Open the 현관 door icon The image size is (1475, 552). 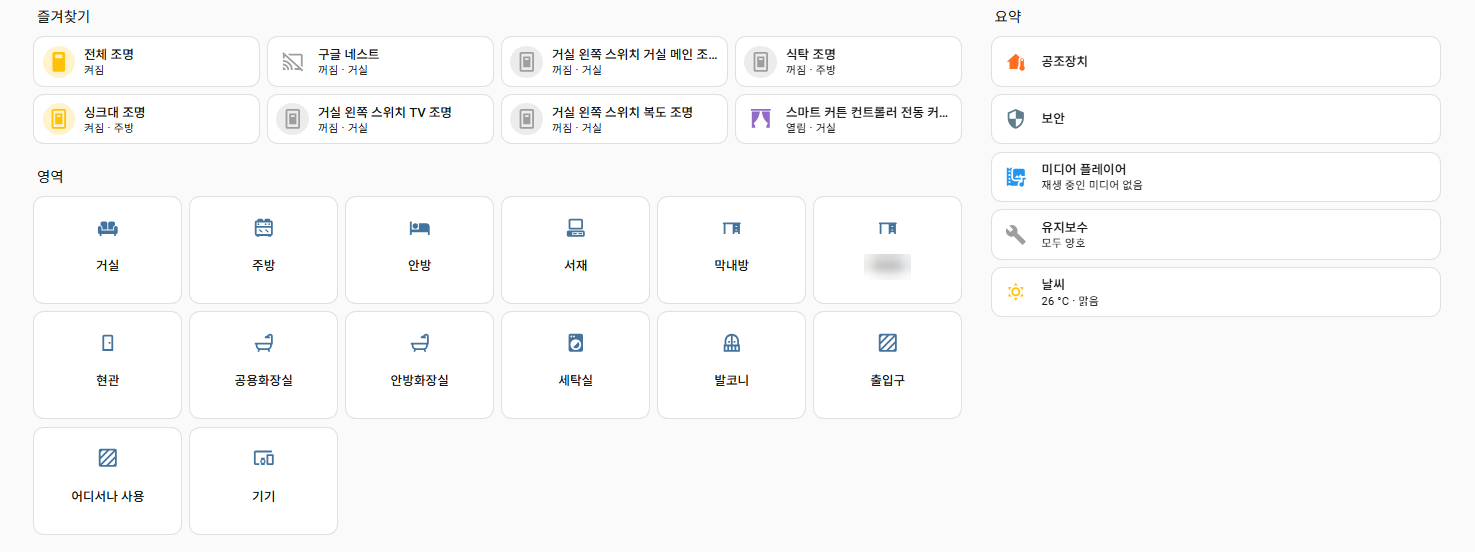[108, 343]
